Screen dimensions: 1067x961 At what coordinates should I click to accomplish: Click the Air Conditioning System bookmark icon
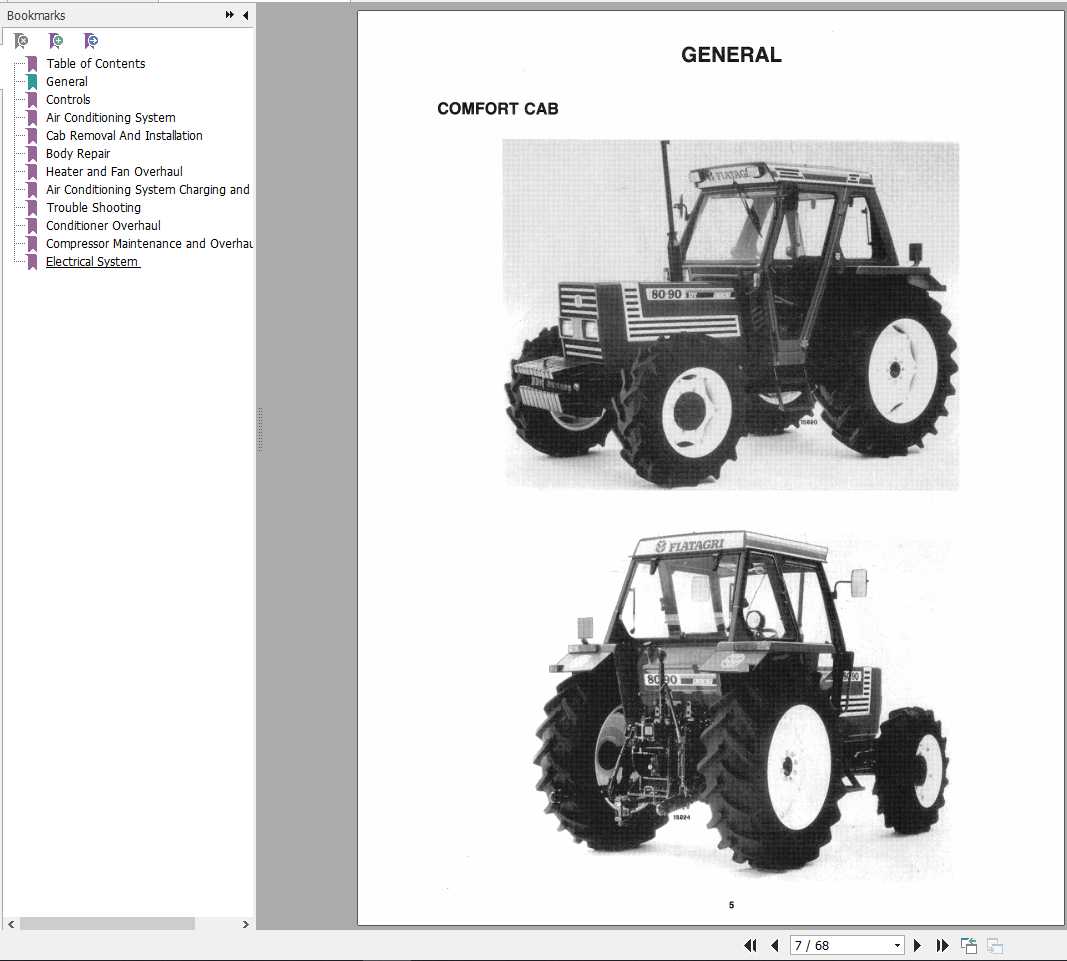(32, 118)
